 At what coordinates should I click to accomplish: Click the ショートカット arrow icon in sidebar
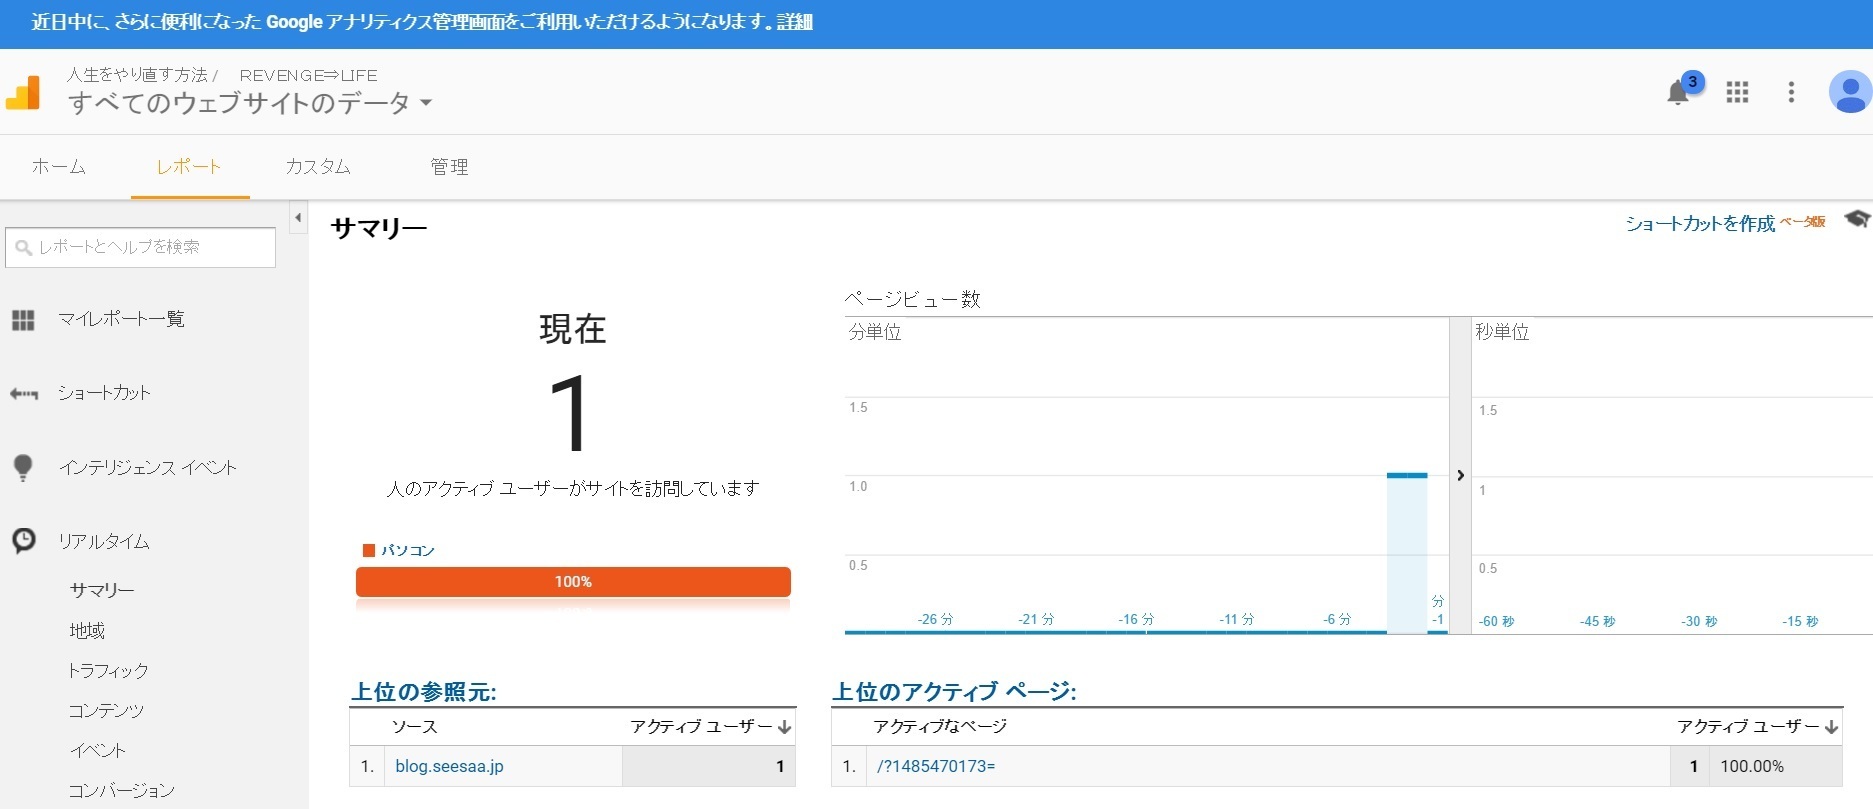24,394
